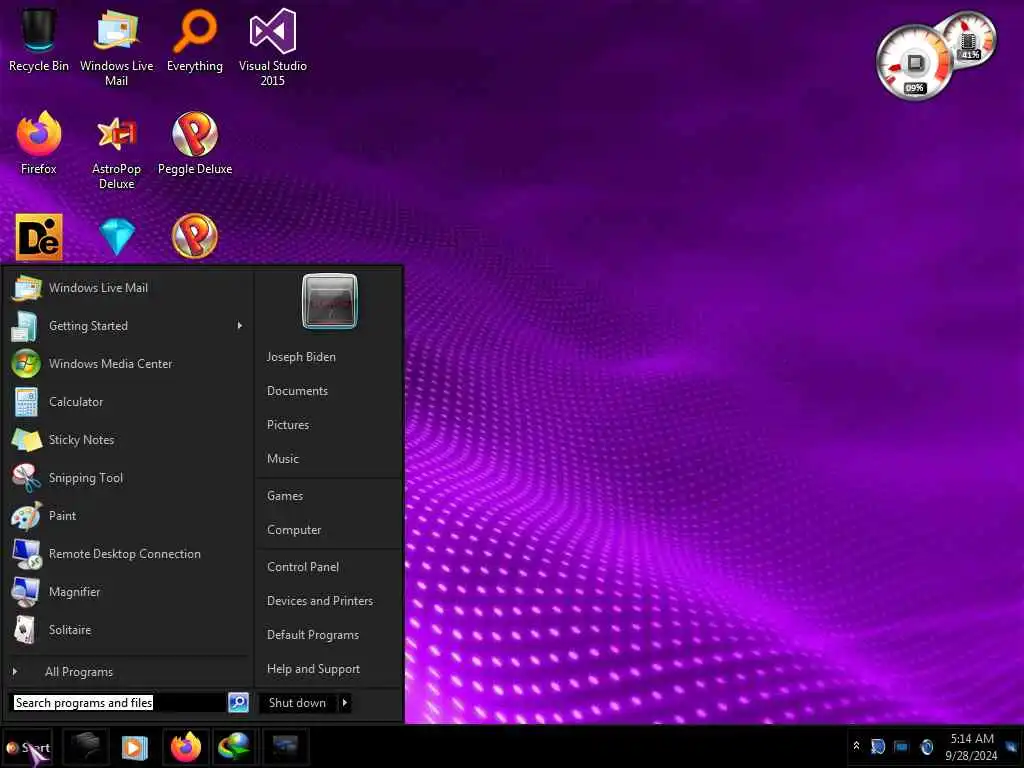1024x768 pixels.
Task: Click the CPU meter gadget dial
Action: tap(914, 63)
